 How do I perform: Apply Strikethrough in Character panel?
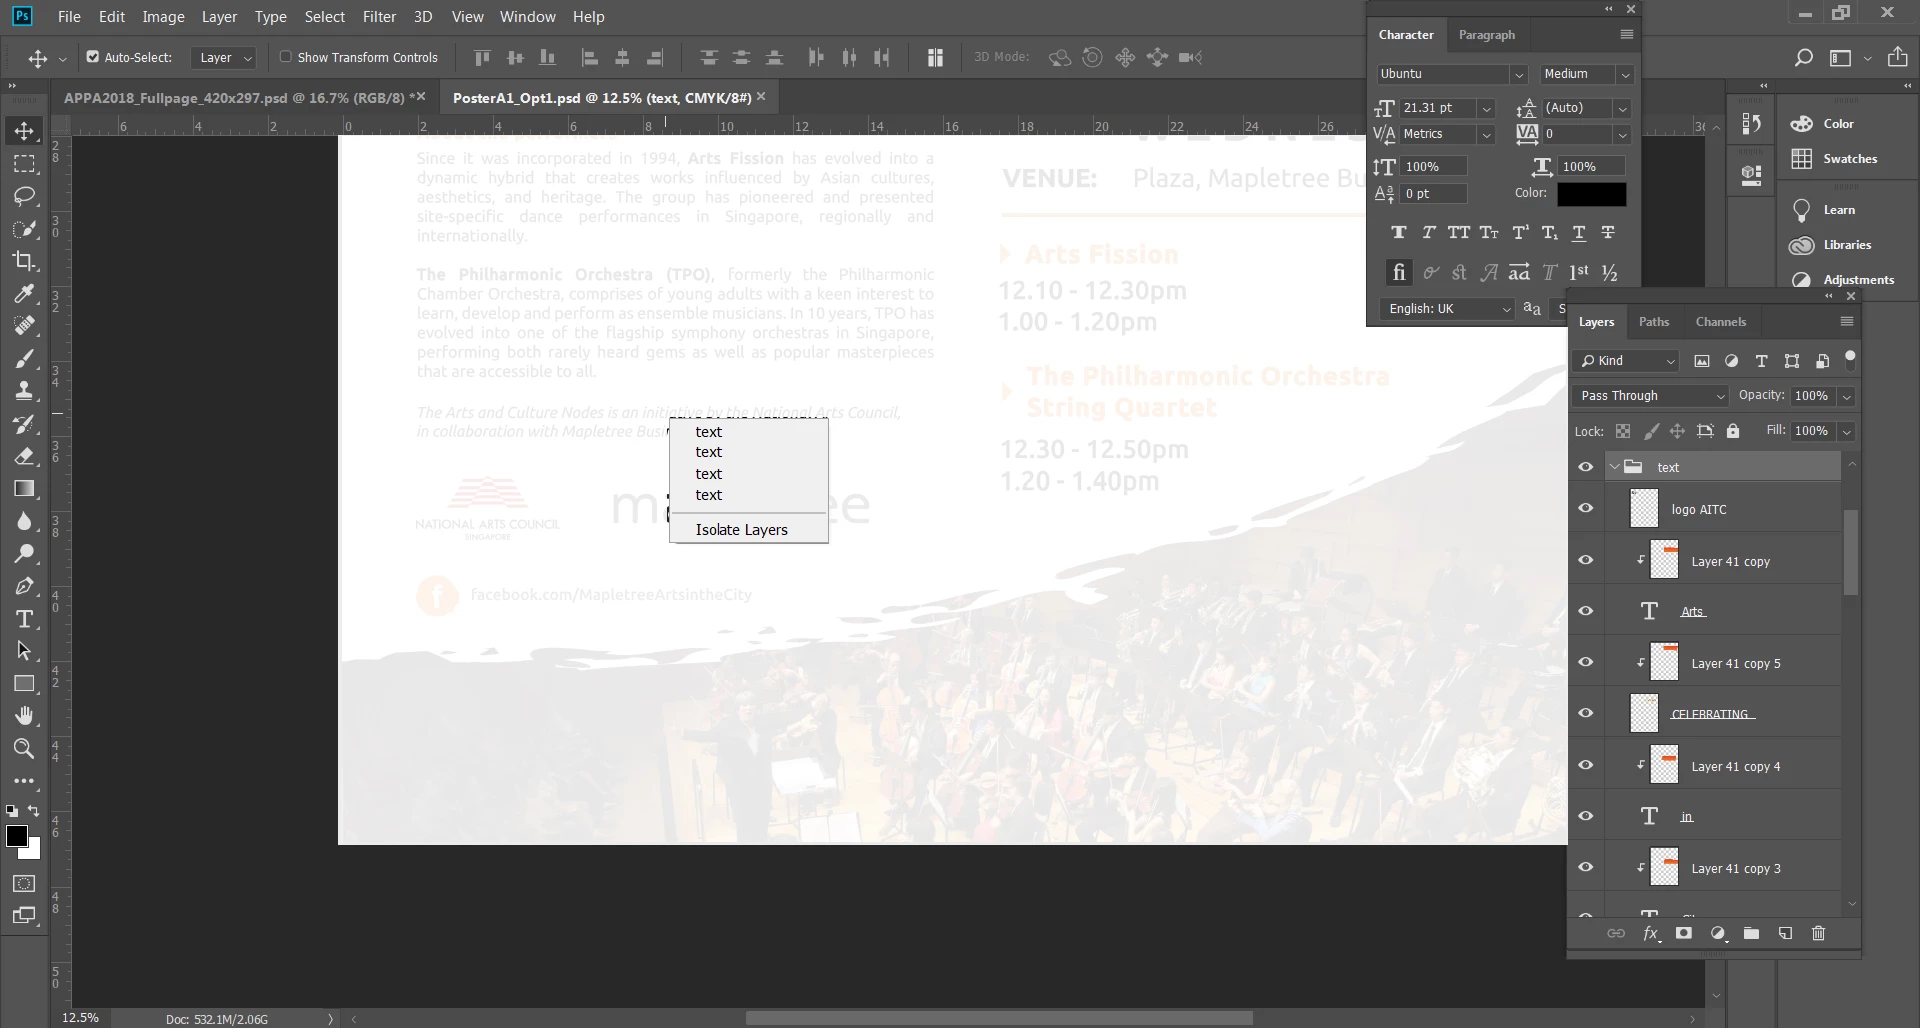coord(1608,233)
